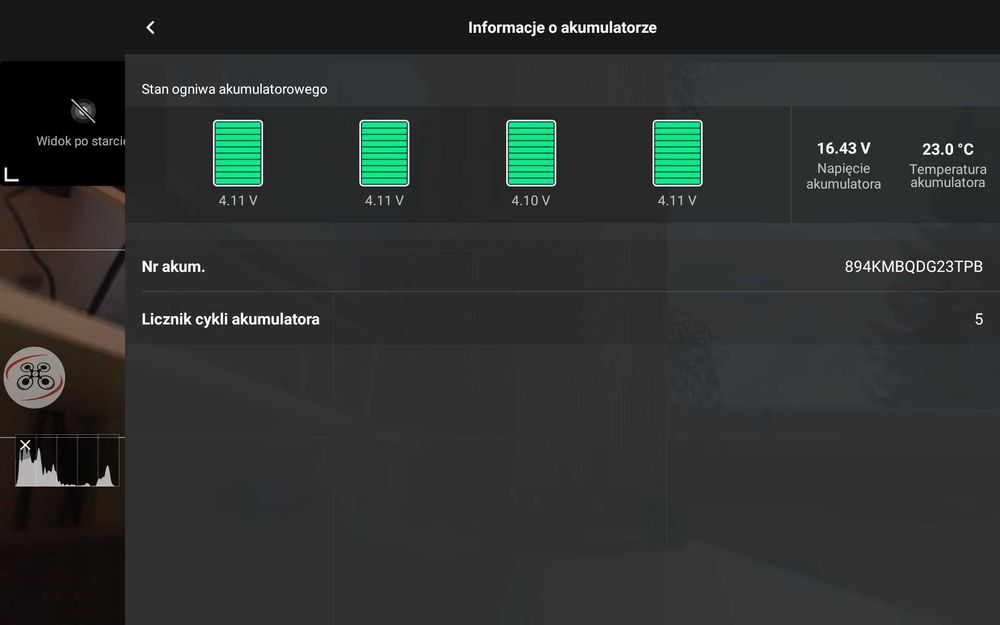
Task: Select the 'Temperatura akumulatora' label
Action: click(x=948, y=176)
